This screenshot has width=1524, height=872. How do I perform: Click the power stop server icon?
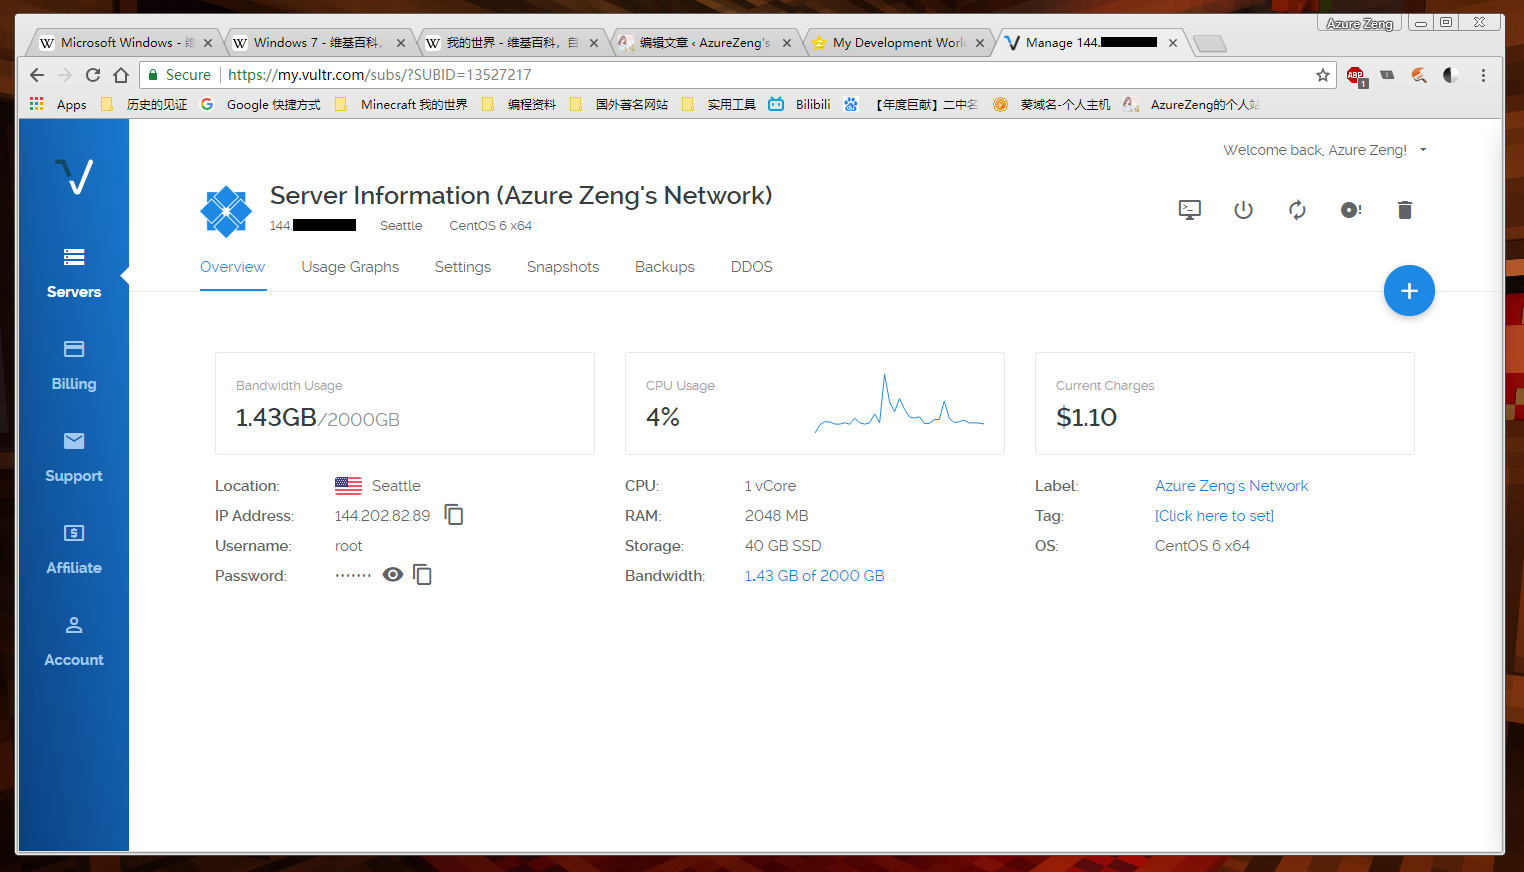[1243, 210]
